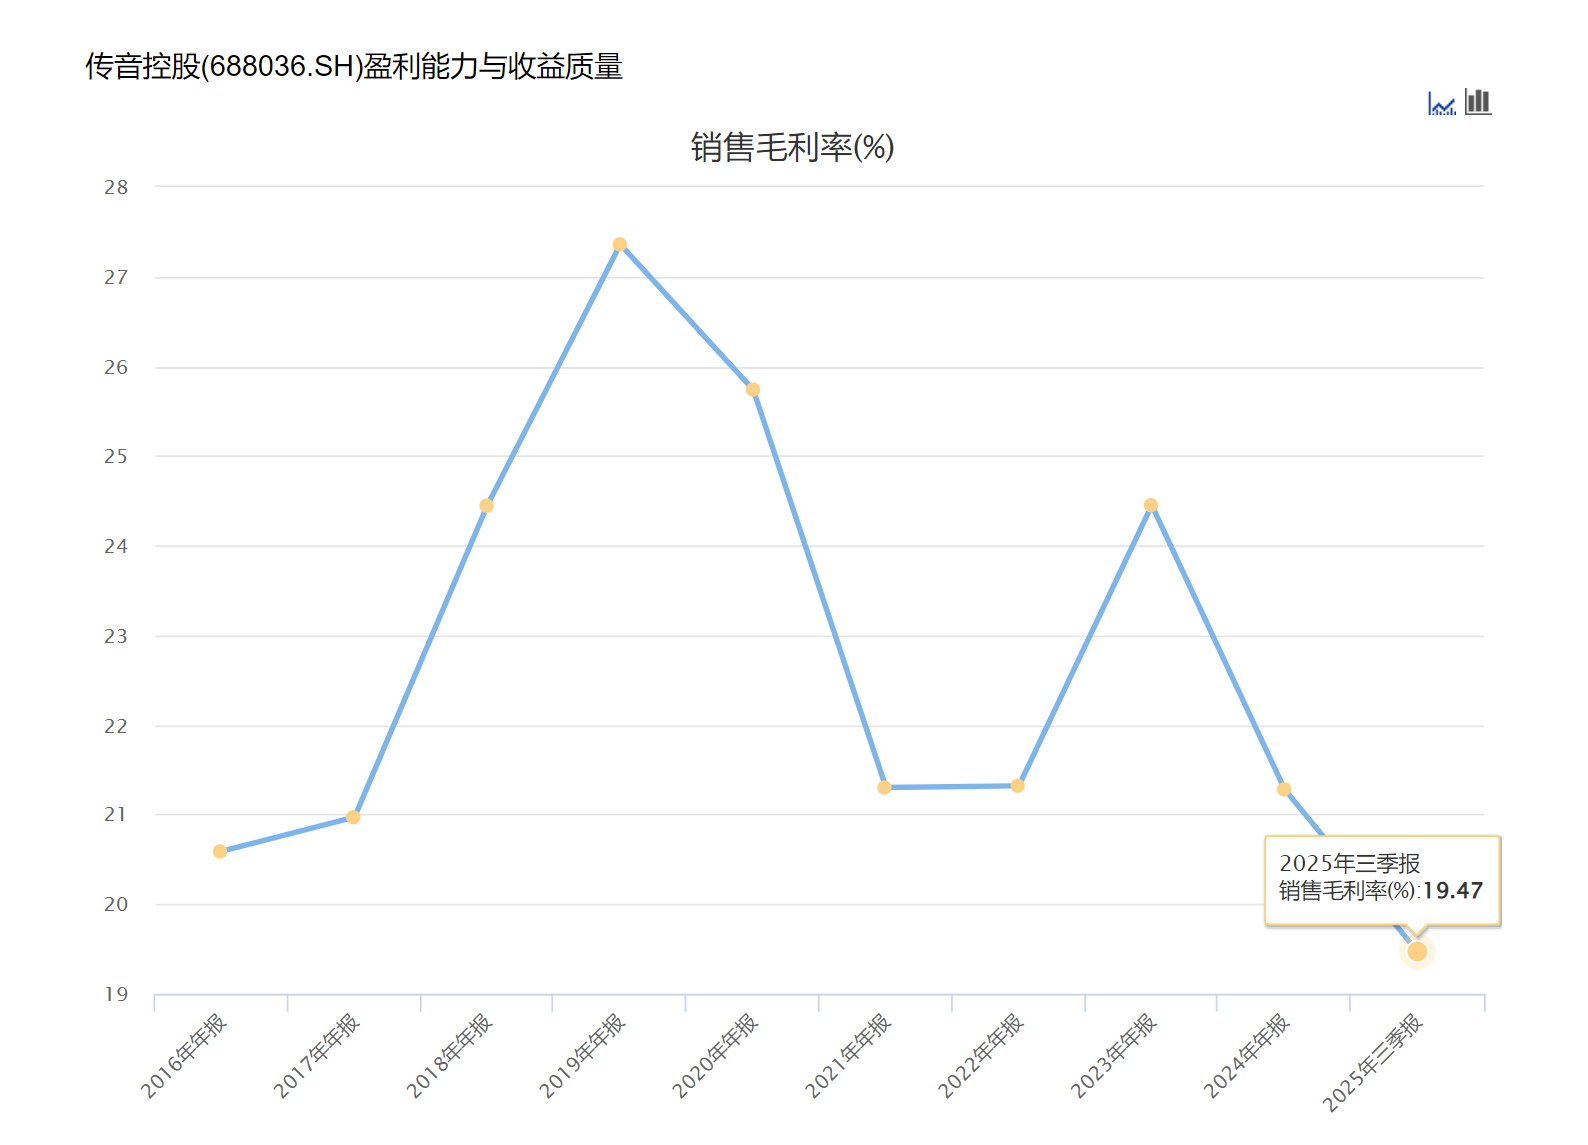Select the 2021年年报 data point

click(884, 788)
